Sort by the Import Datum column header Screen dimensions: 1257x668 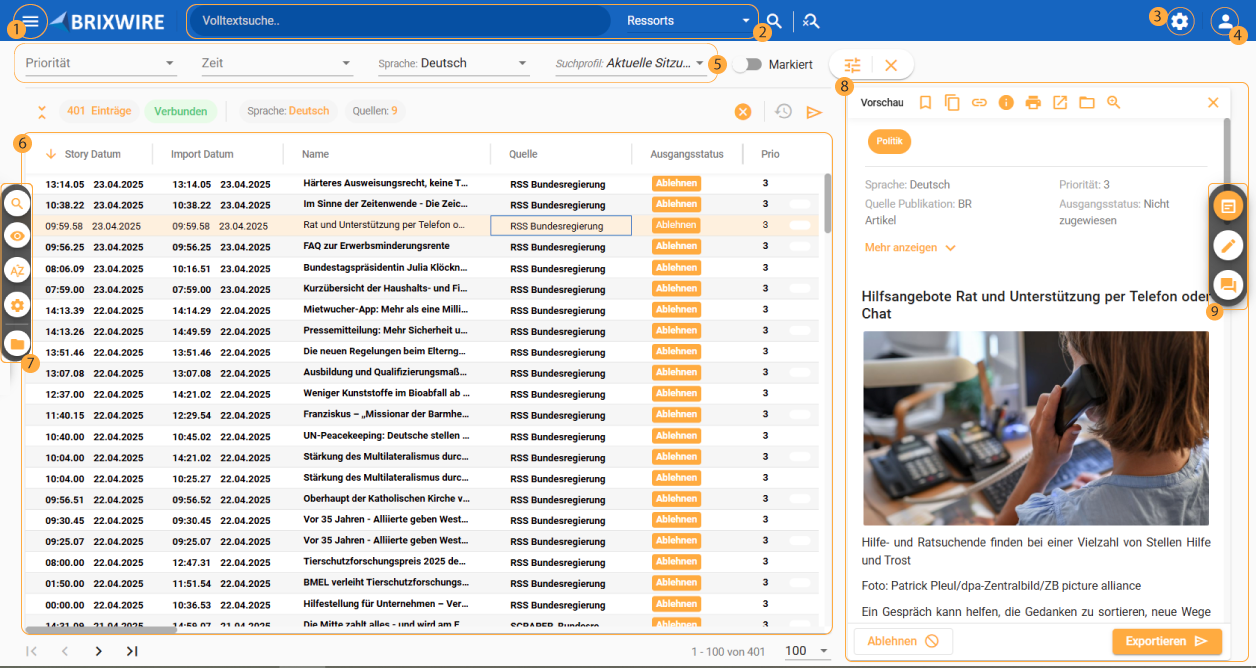point(202,154)
